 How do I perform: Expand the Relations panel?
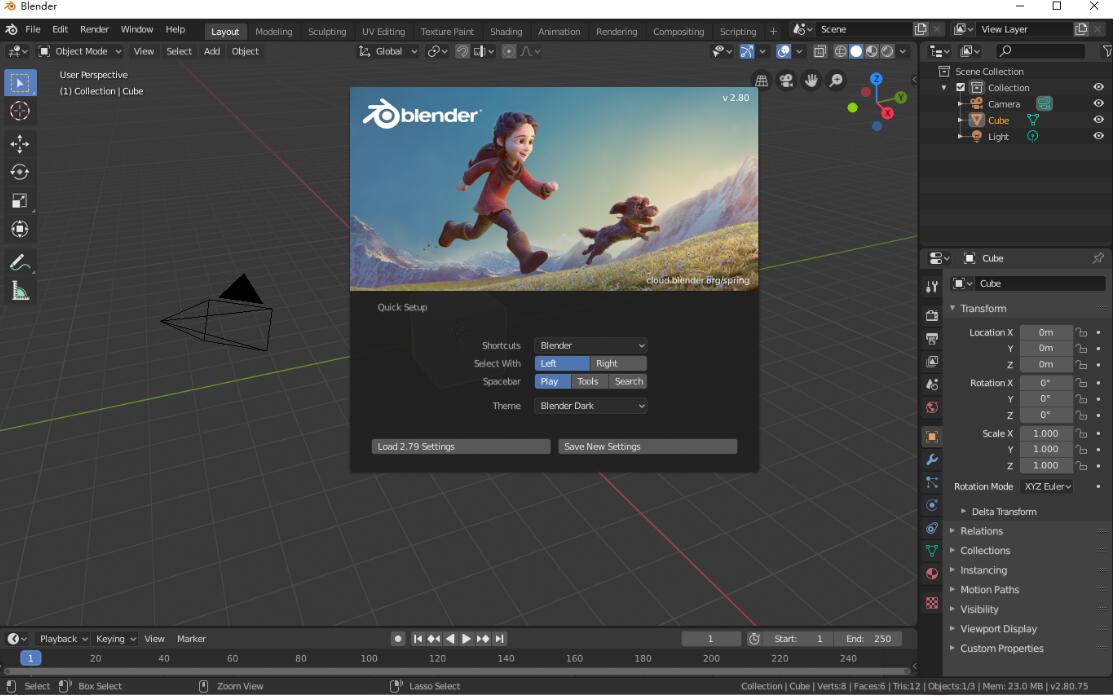tap(981, 531)
